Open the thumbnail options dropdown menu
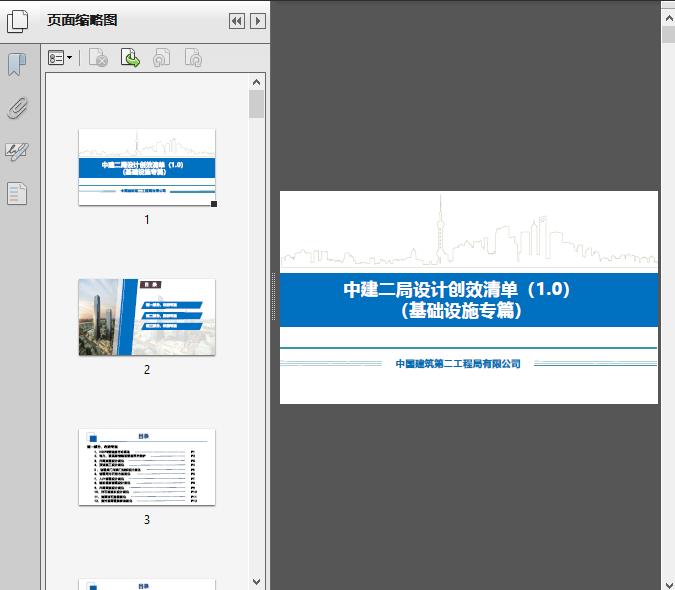 tap(60, 58)
